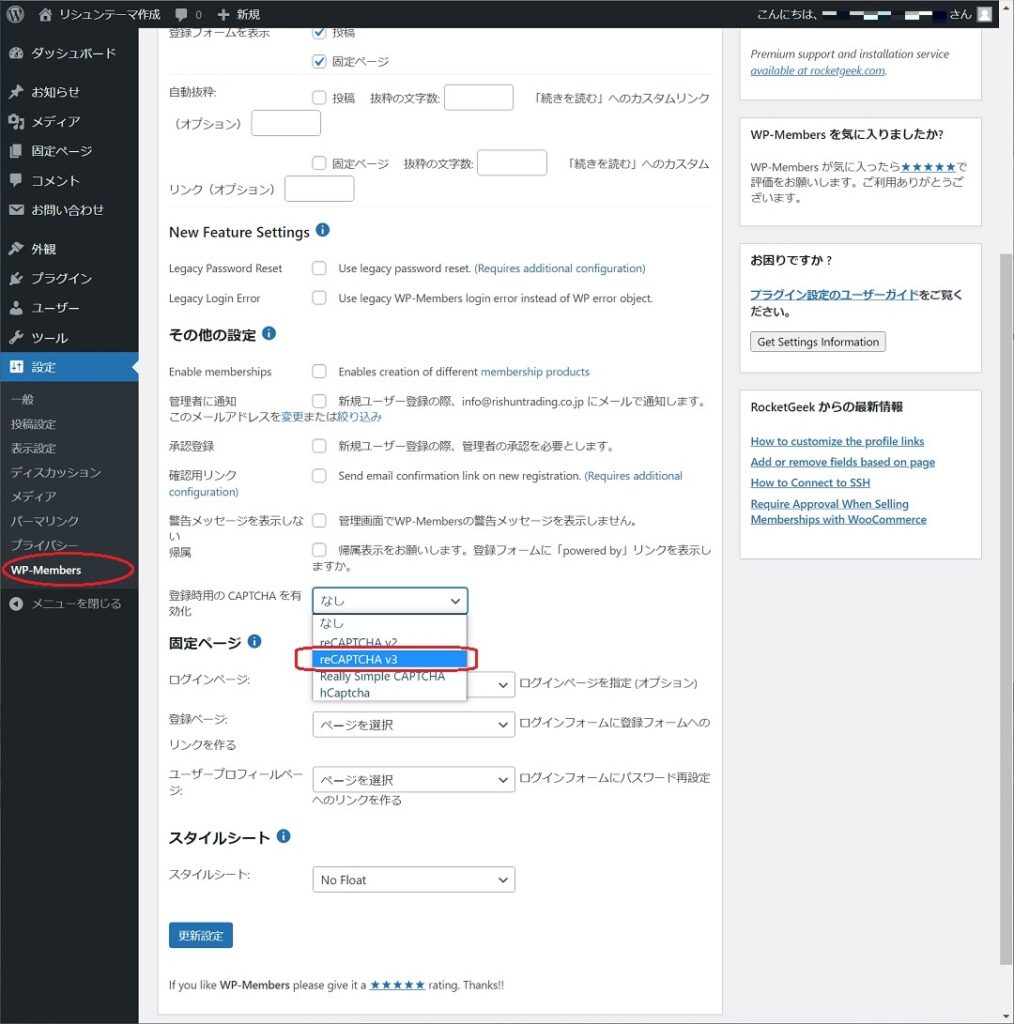Click the 設定 settings icon

coord(16,367)
